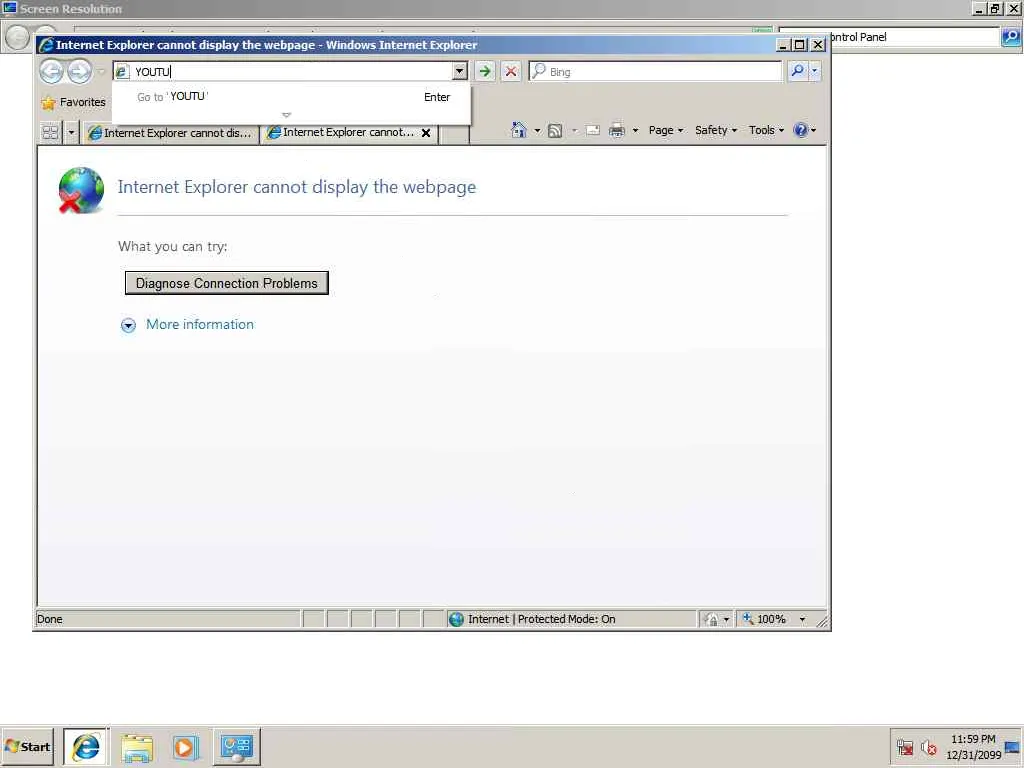Open the Help question mark icon
1024x768 pixels.
pyautogui.click(x=800, y=130)
